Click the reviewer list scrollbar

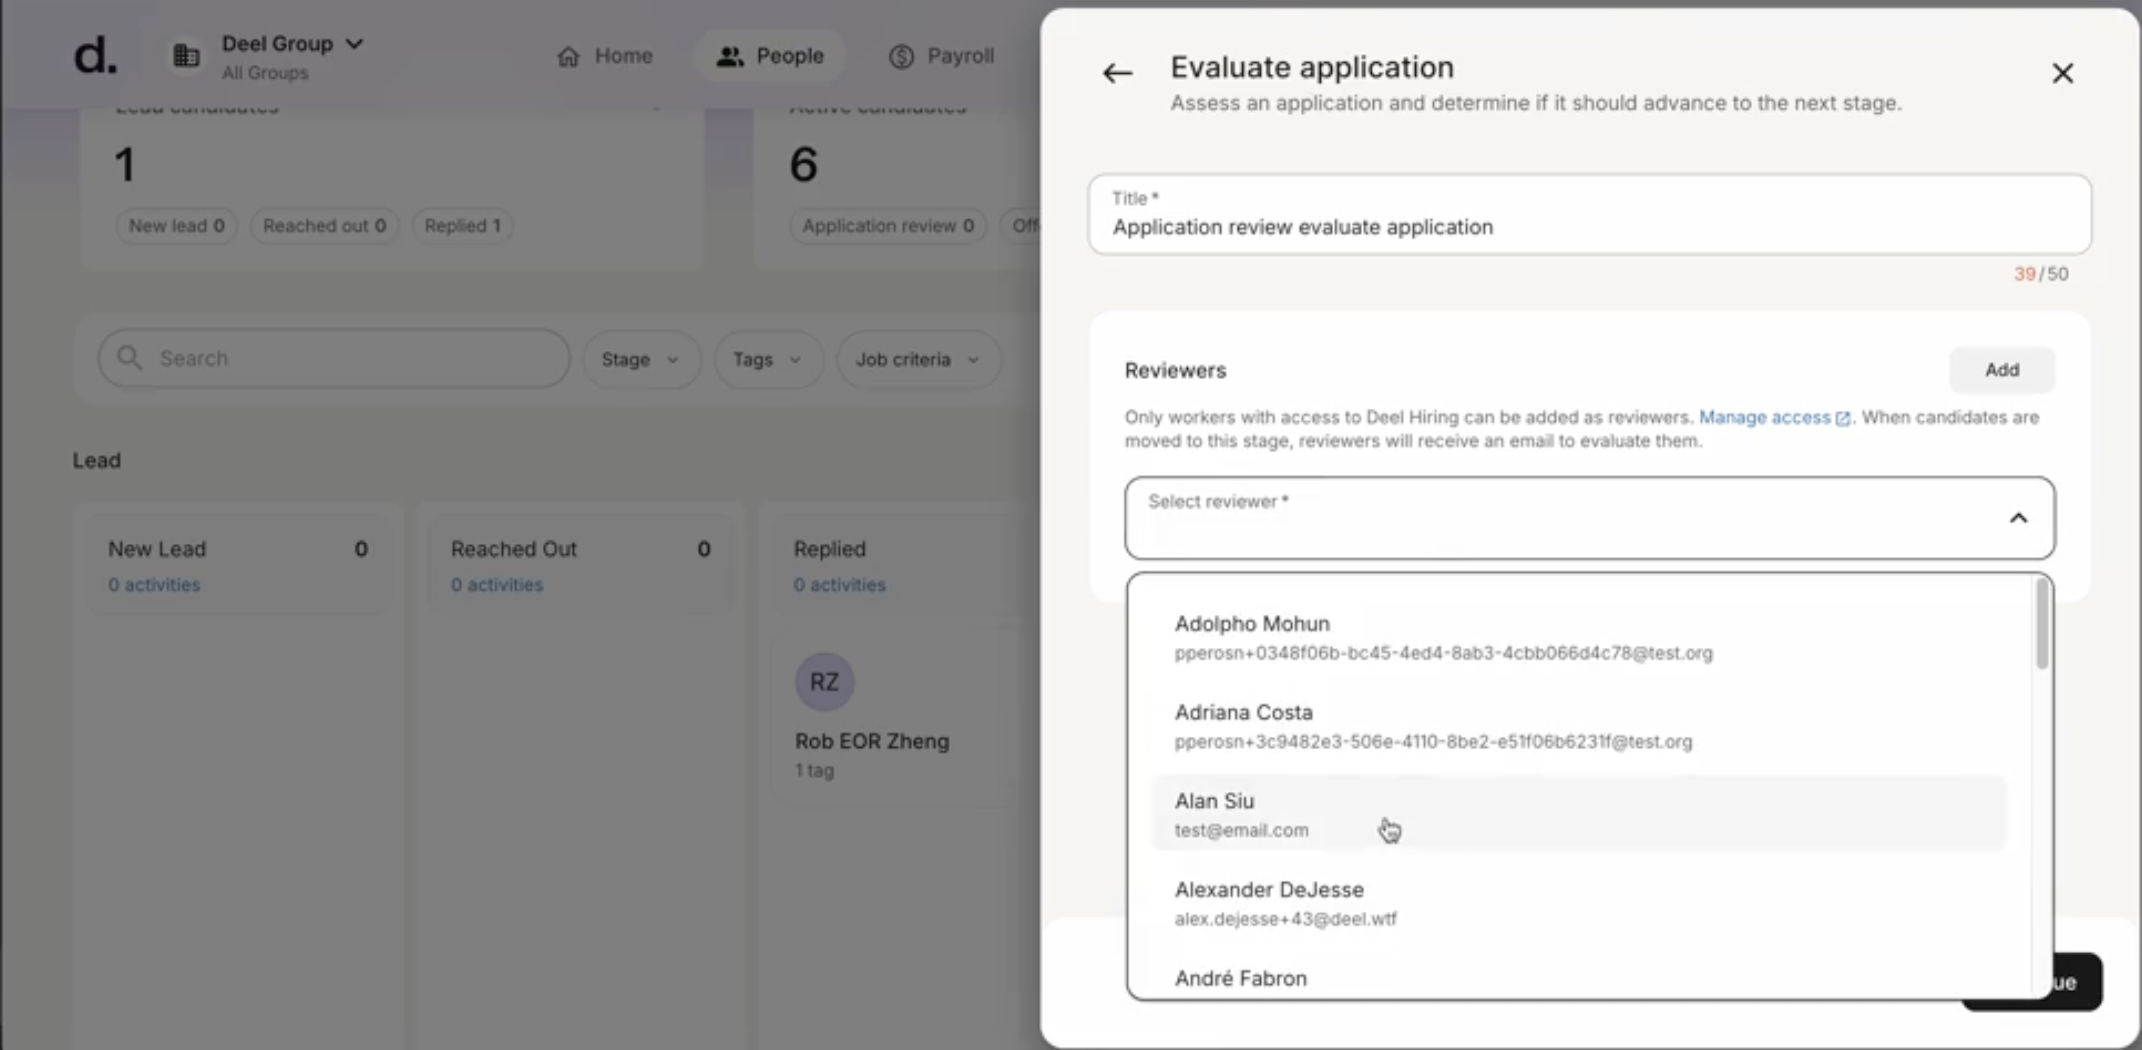click(2041, 625)
